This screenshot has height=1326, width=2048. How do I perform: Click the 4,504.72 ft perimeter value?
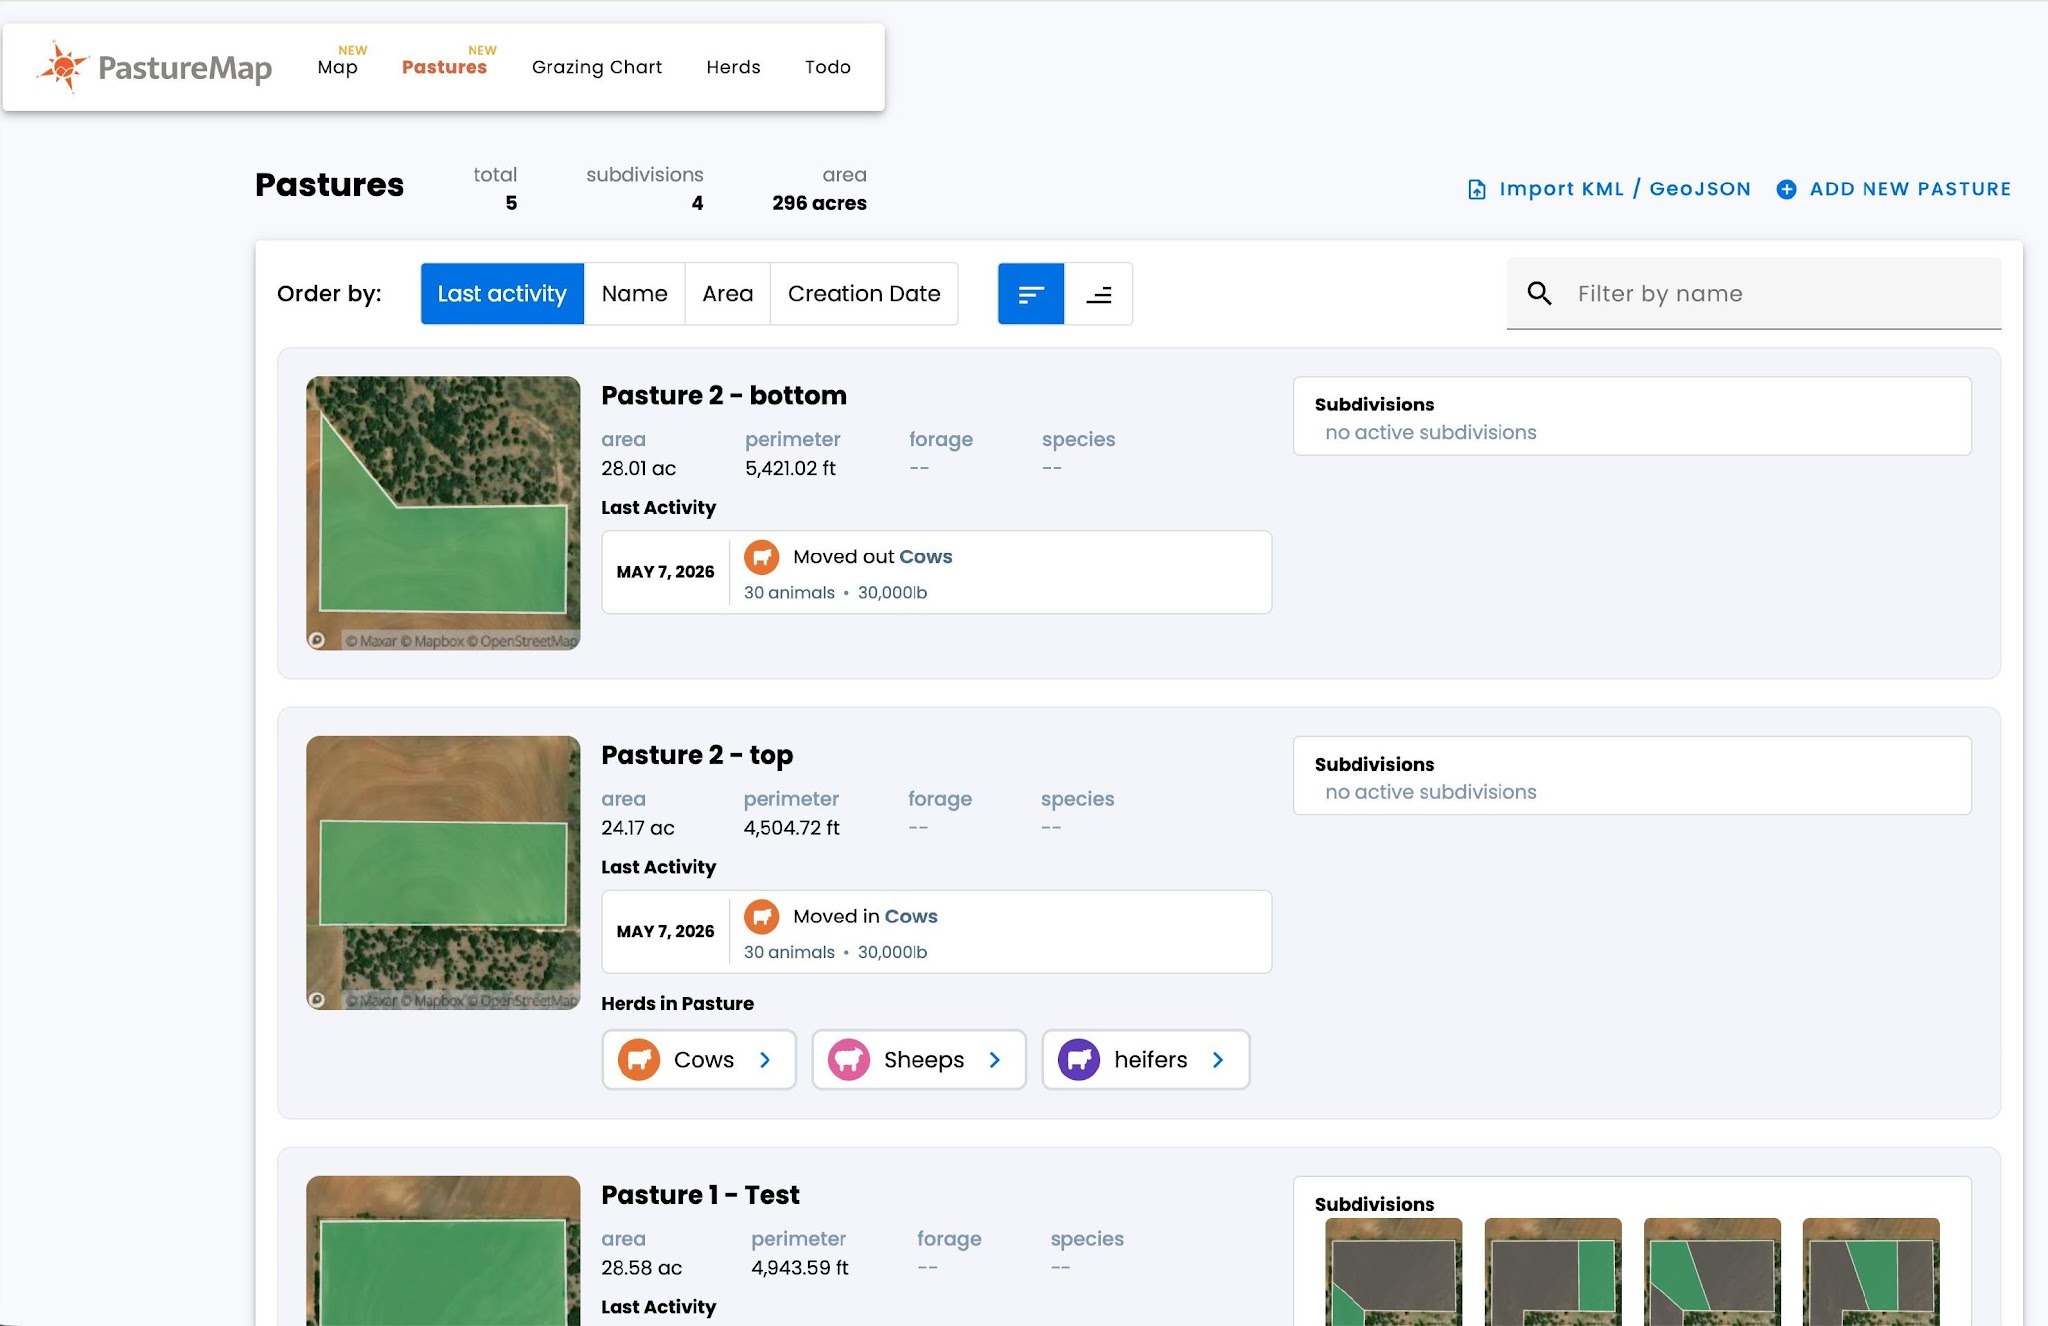791,828
